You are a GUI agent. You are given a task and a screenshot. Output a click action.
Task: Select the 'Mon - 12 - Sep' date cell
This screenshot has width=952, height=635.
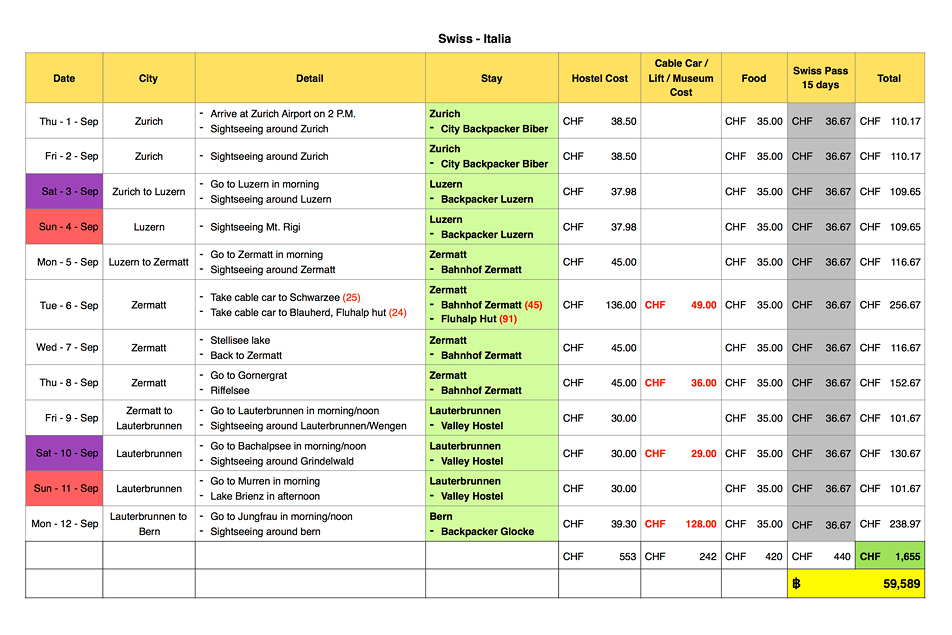click(64, 523)
